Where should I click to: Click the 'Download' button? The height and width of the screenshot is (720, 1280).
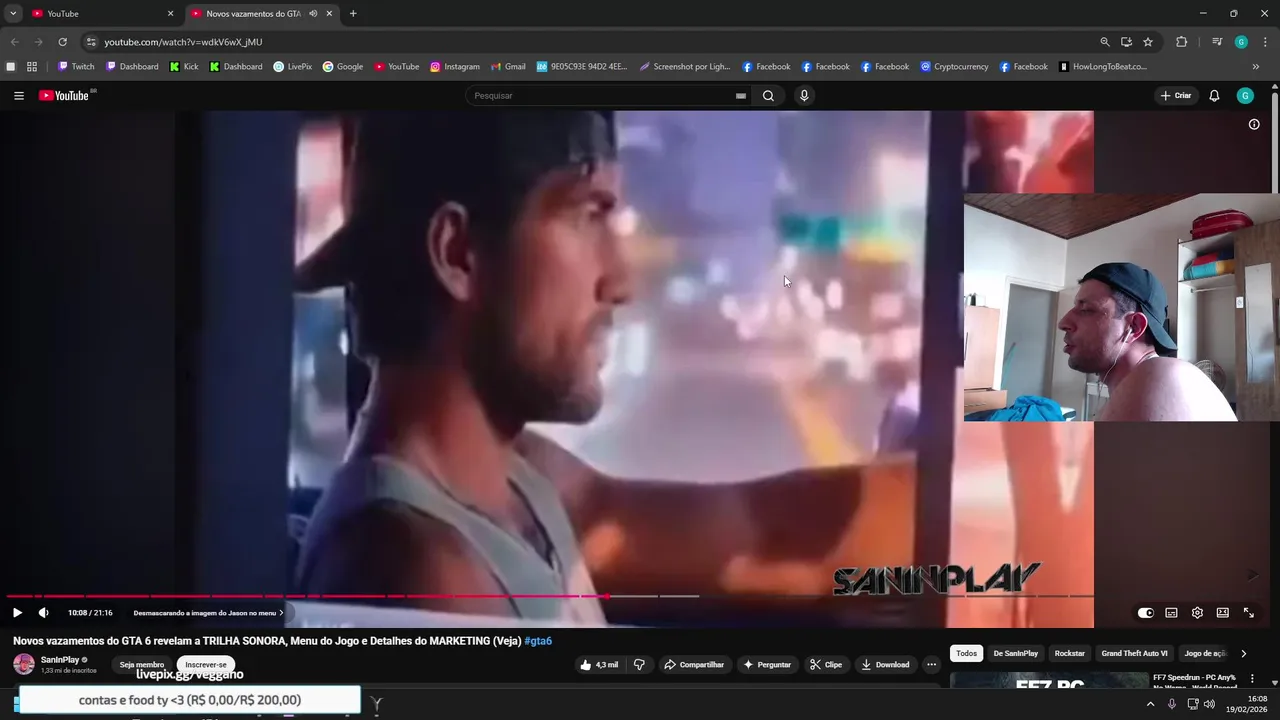click(885, 665)
